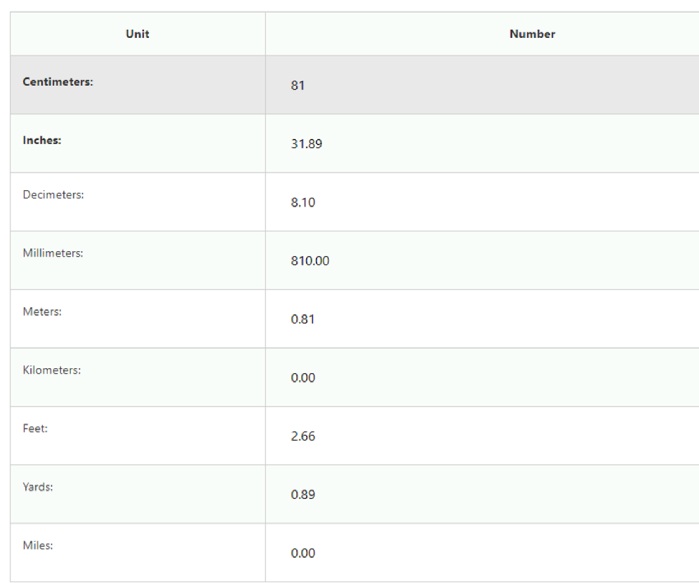Image resolution: width=699 pixels, height=583 pixels.
Task: Click the Millimeters label
Action: 53,253
